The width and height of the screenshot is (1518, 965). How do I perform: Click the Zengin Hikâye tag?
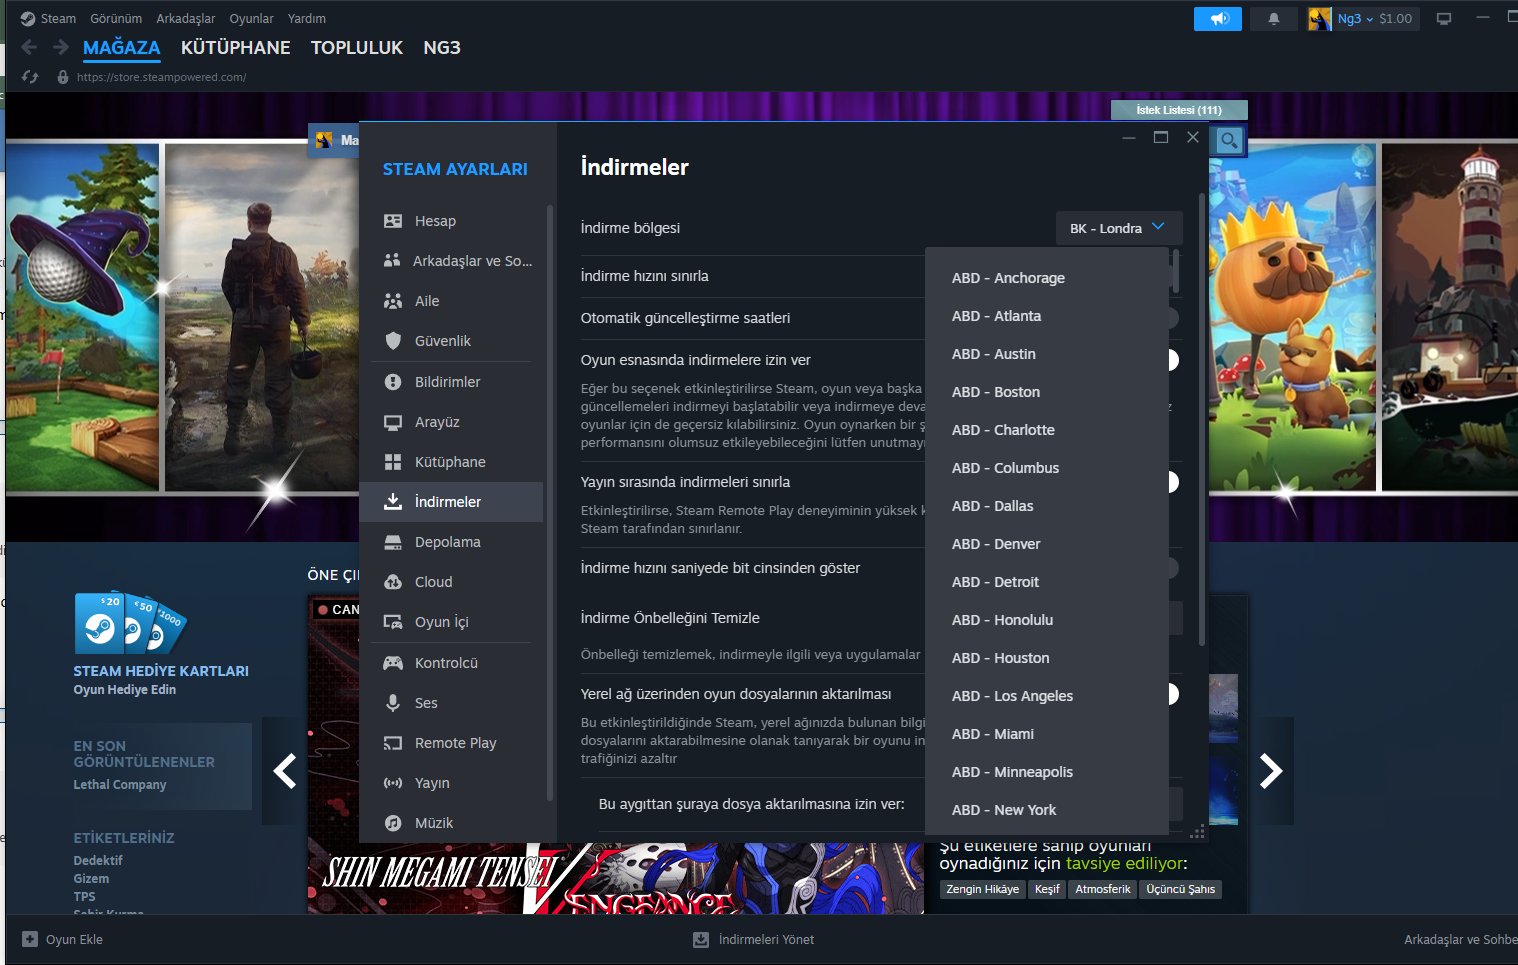(x=983, y=889)
